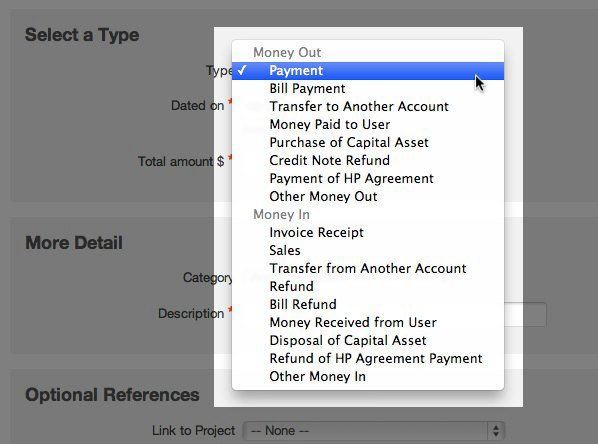Pick Disposal of Capital Asset
598x444 pixels.
click(x=368, y=341)
